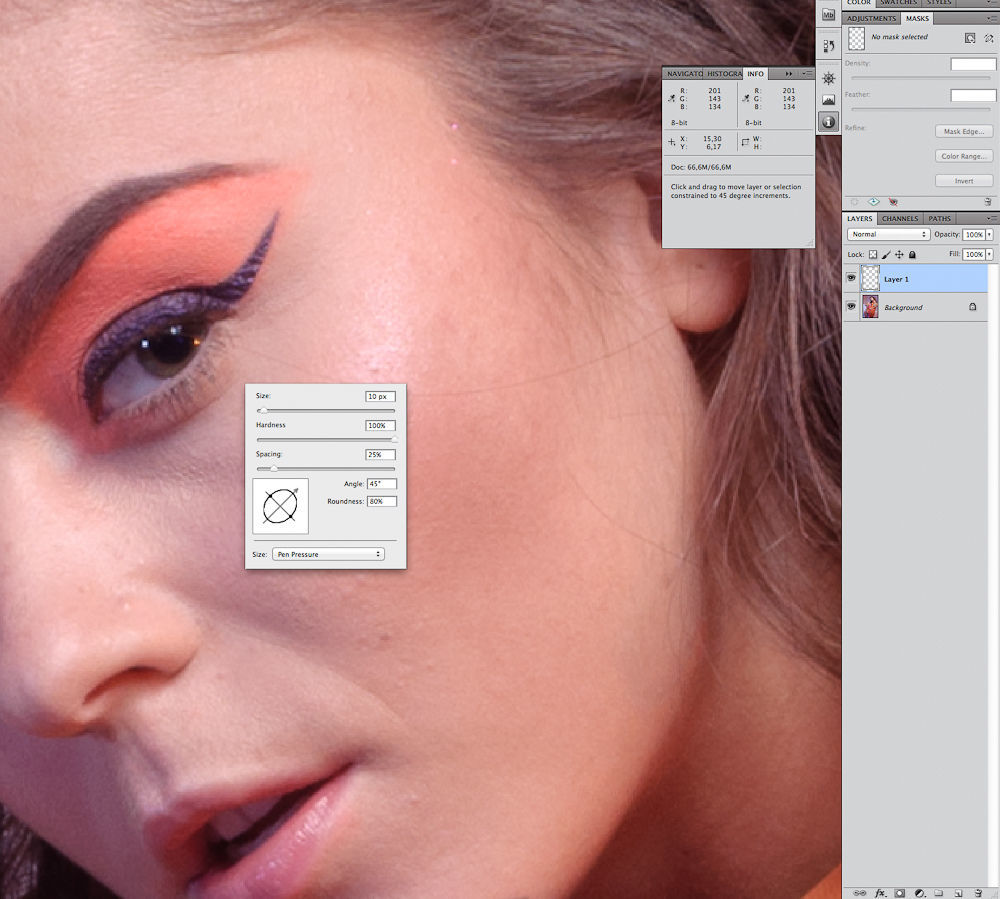Expand the layer Opacity slider arrow
The width and height of the screenshot is (1000, 899).
coord(989,234)
